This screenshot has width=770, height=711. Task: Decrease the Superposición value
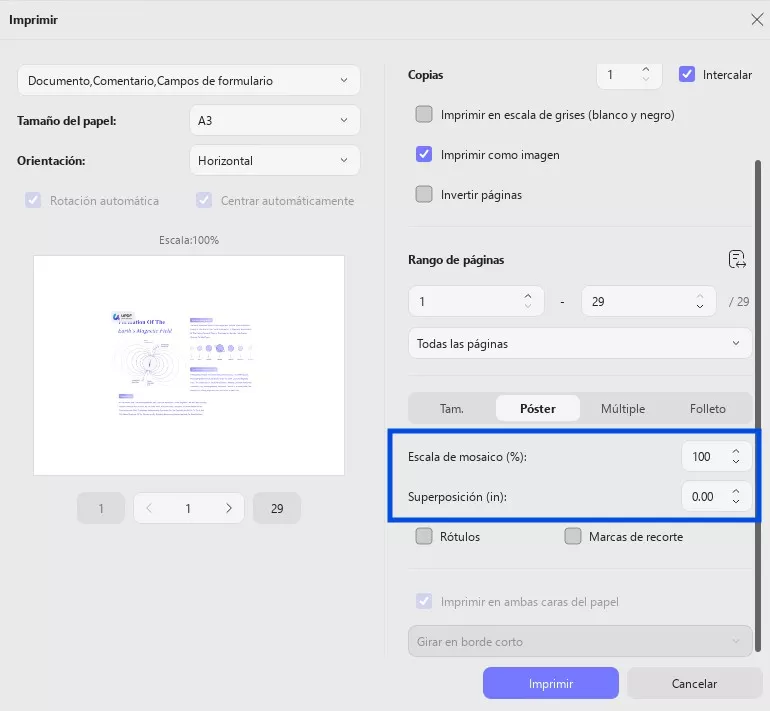(x=736, y=501)
